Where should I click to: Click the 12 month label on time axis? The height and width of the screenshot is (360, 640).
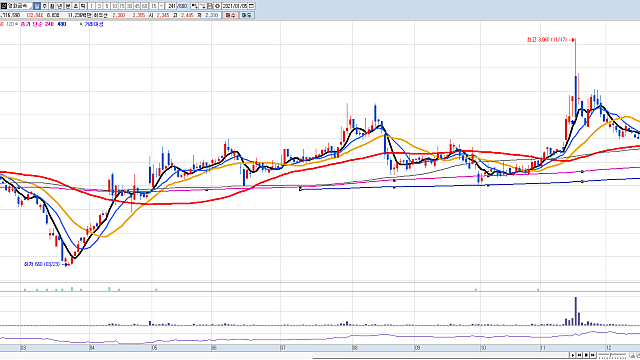point(609,348)
